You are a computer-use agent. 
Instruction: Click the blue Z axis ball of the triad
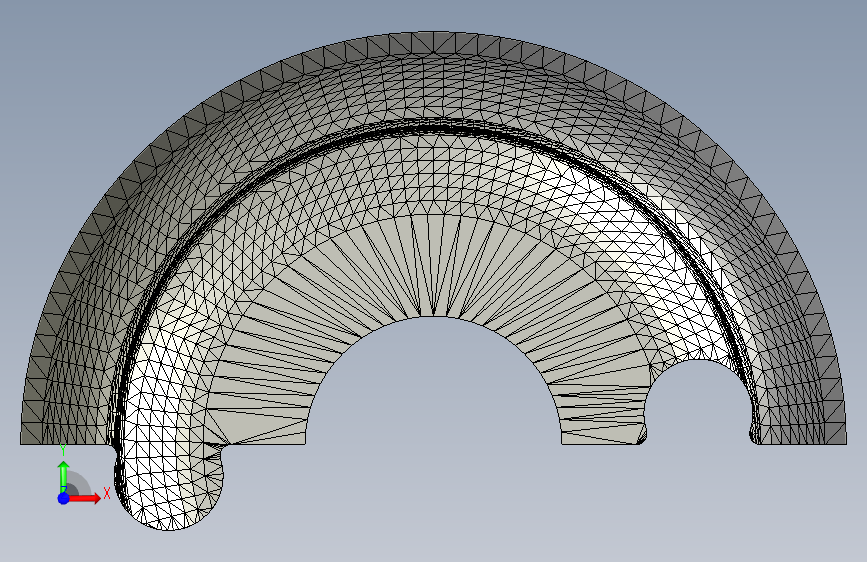tap(64, 498)
